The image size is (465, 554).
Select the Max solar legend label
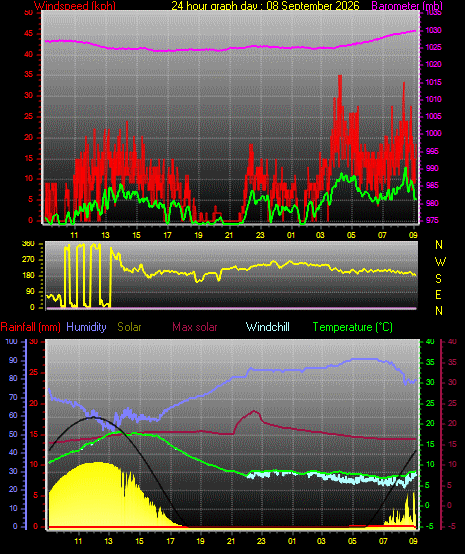tap(195, 327)
